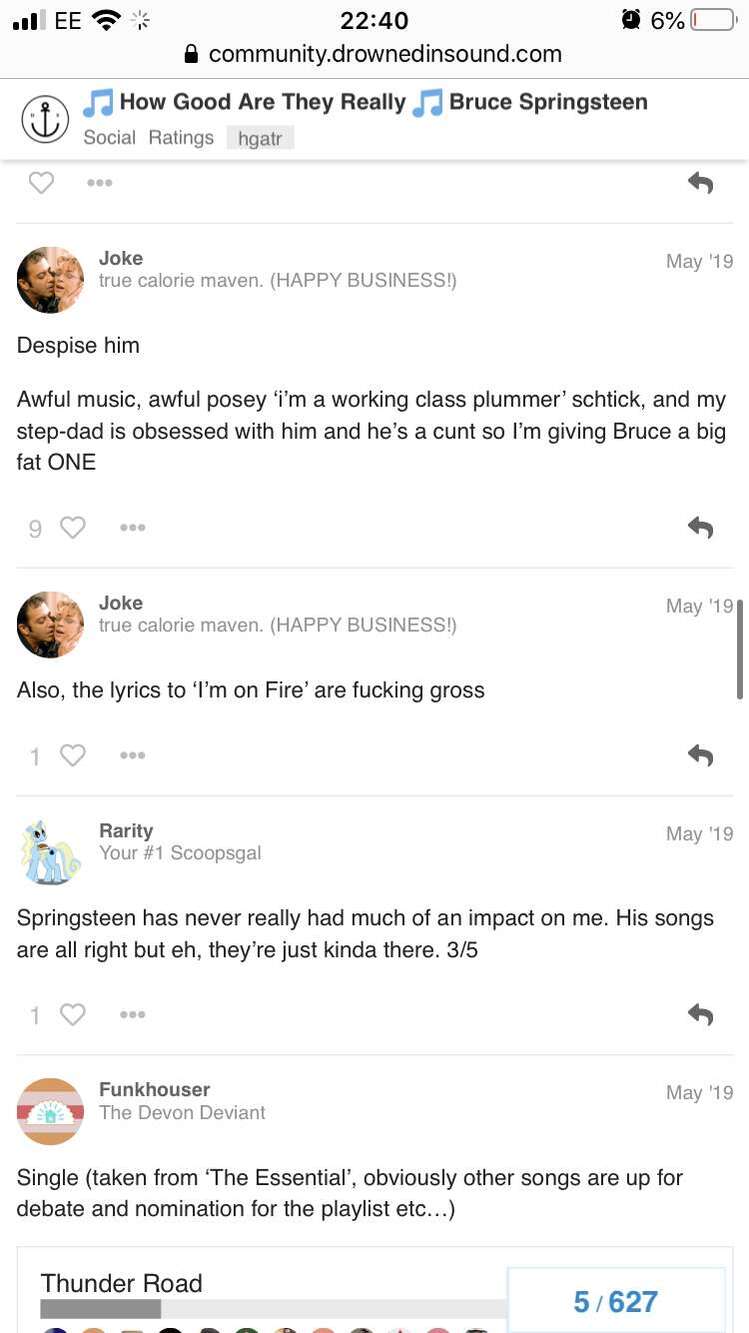Open more actions menu on Rarity's post
The width and height of the screenshot is (749, 1333).
click(x=132, y=1014)
